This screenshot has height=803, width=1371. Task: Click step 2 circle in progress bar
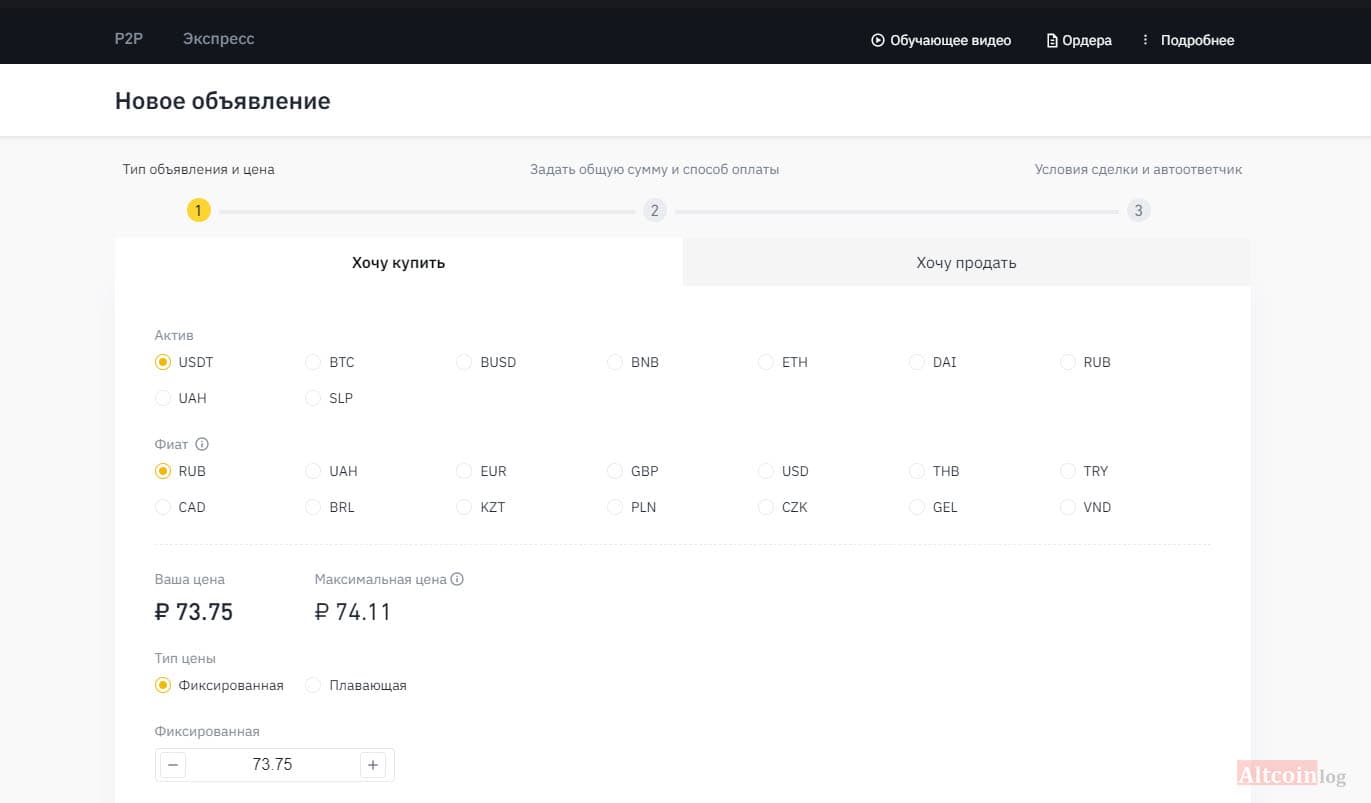pyautogui.click(x=655, y=210)
